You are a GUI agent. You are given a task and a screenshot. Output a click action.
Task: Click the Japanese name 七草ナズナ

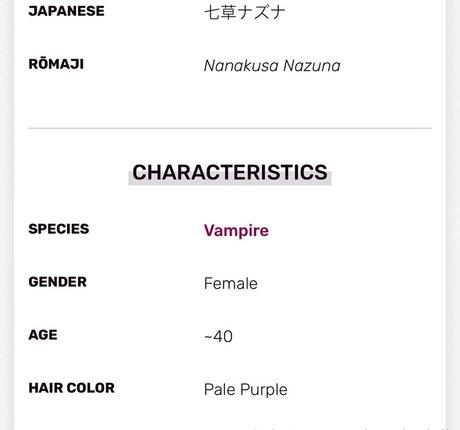pyautogui.click(x=245, y=13)
